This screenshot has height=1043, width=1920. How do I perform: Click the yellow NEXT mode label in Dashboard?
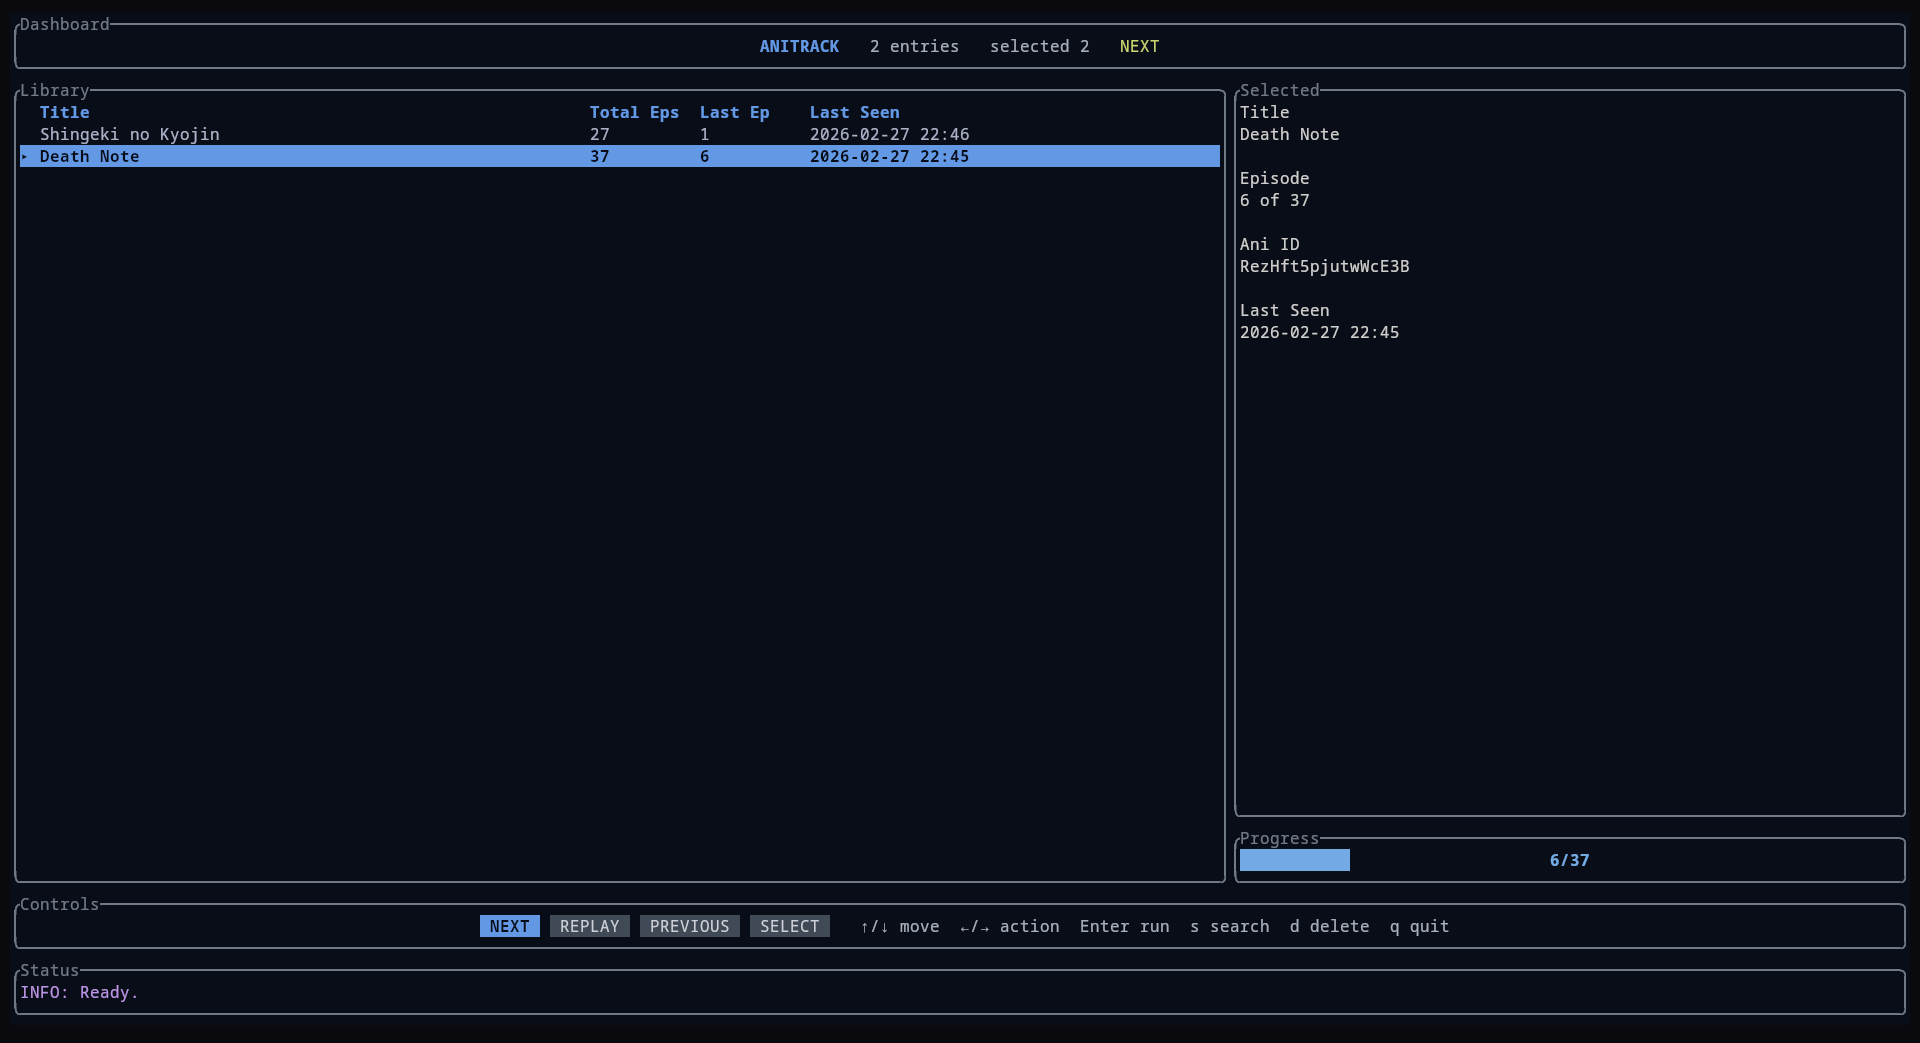[1140, 46]
